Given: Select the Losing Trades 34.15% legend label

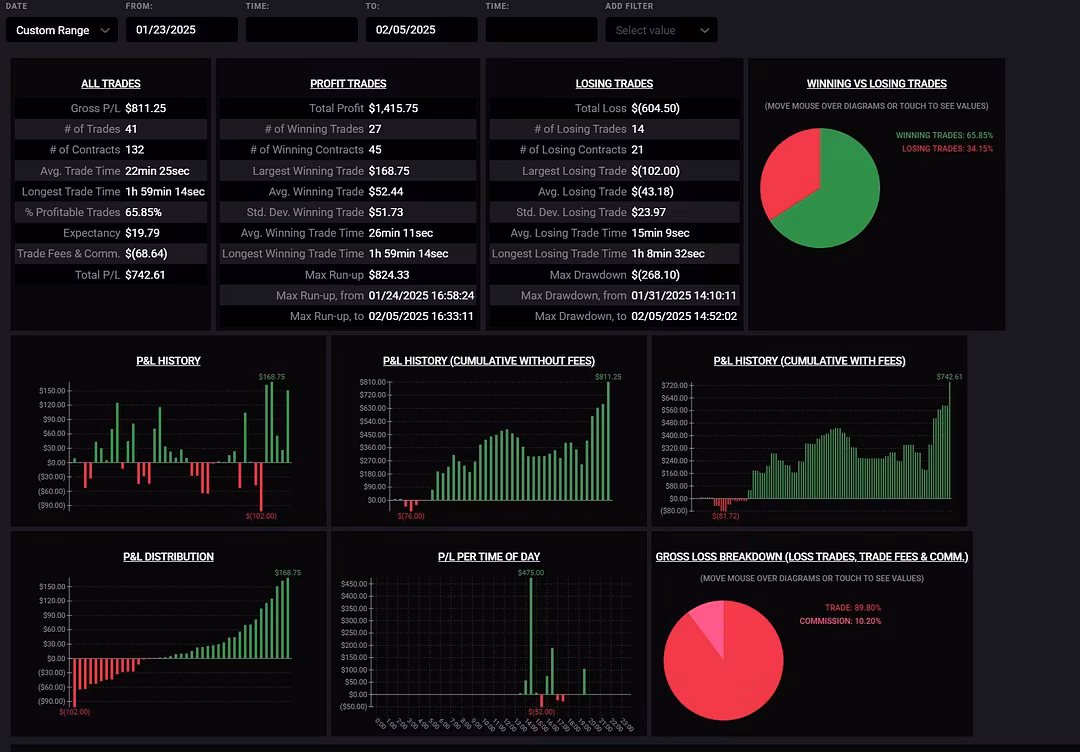Looking at the screenshot, I should point(946,149).
